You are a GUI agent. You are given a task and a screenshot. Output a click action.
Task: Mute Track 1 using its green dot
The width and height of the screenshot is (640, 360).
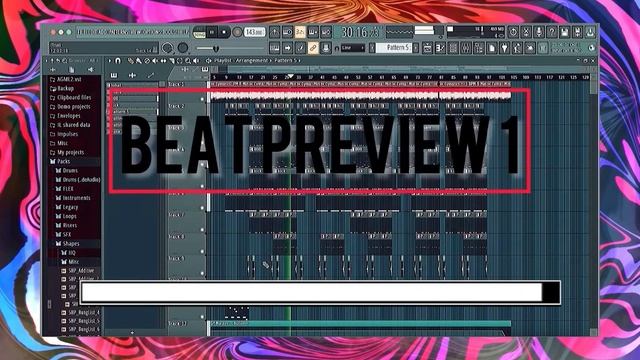(x=202, y=99)
